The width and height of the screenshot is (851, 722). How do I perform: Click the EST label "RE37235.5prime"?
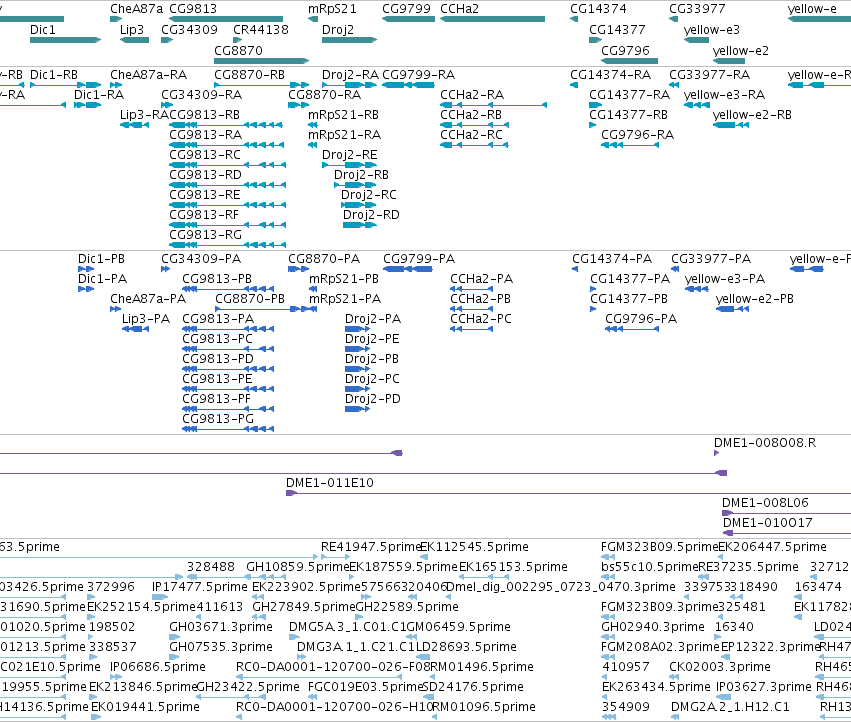[748, 567]
